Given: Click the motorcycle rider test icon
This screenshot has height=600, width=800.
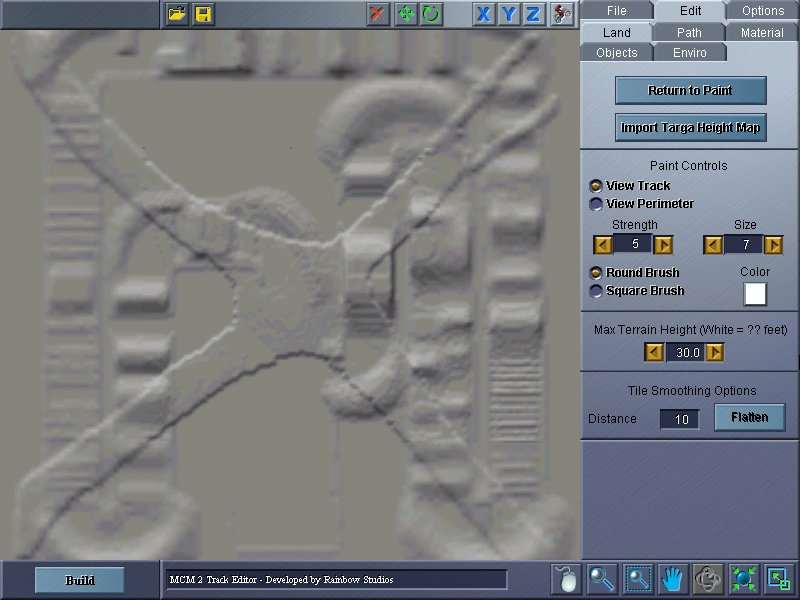Looking at the screenshot, I should point(562,14).
